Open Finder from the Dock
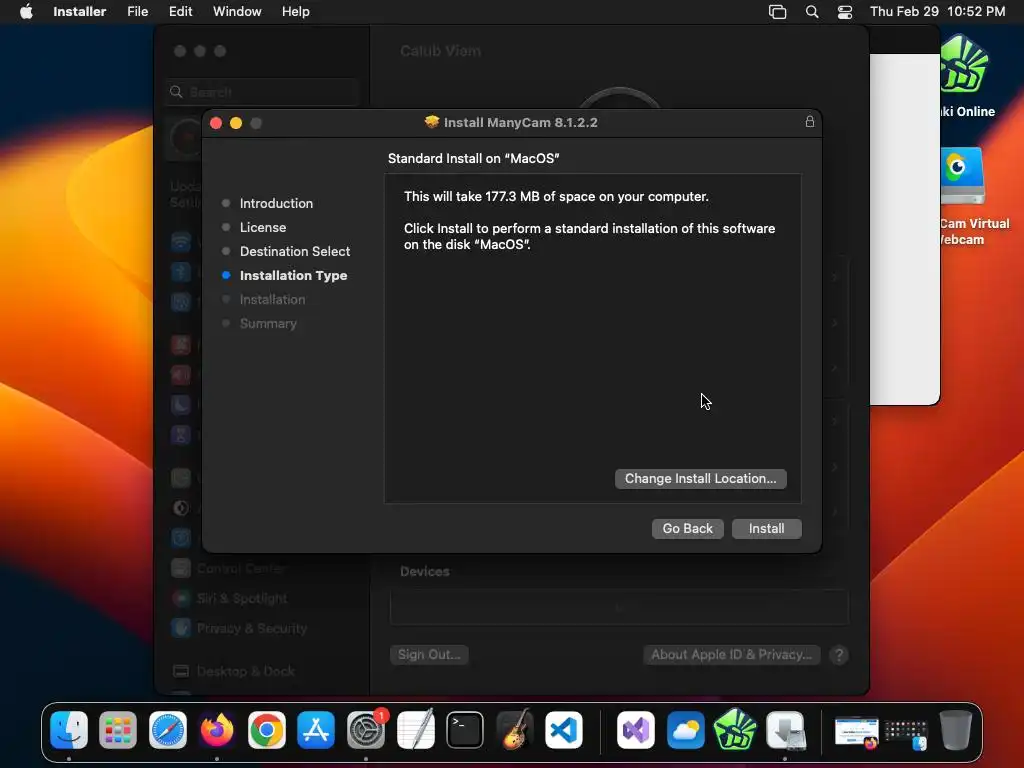This screenshot has height=768, width=1024. pyautogui.click(x=69, y=729)
